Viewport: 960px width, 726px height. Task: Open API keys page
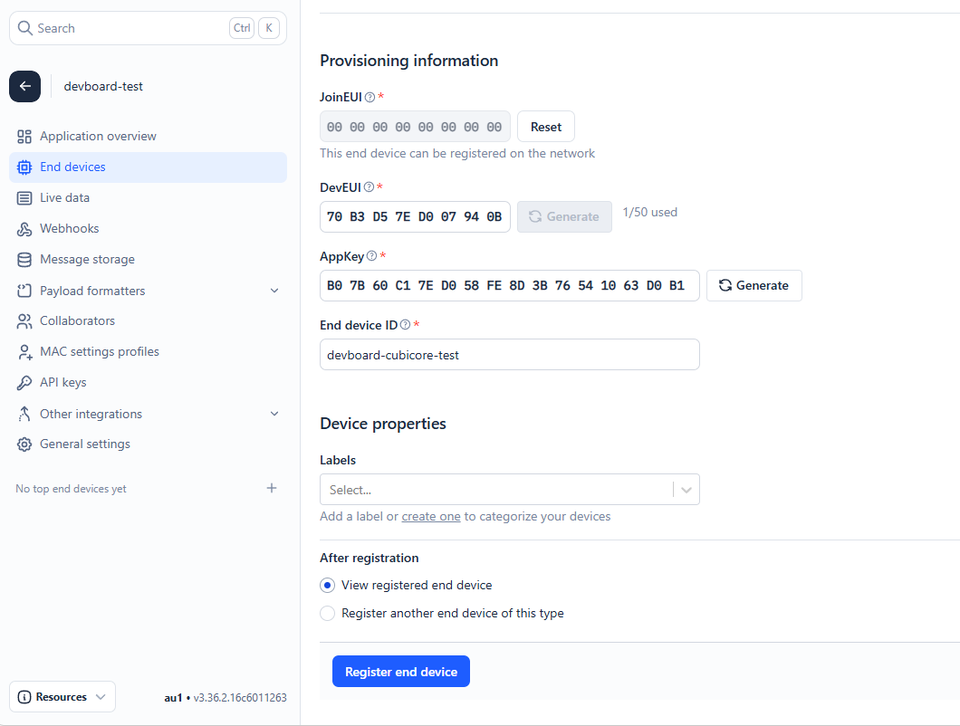[x=148, y=383]
